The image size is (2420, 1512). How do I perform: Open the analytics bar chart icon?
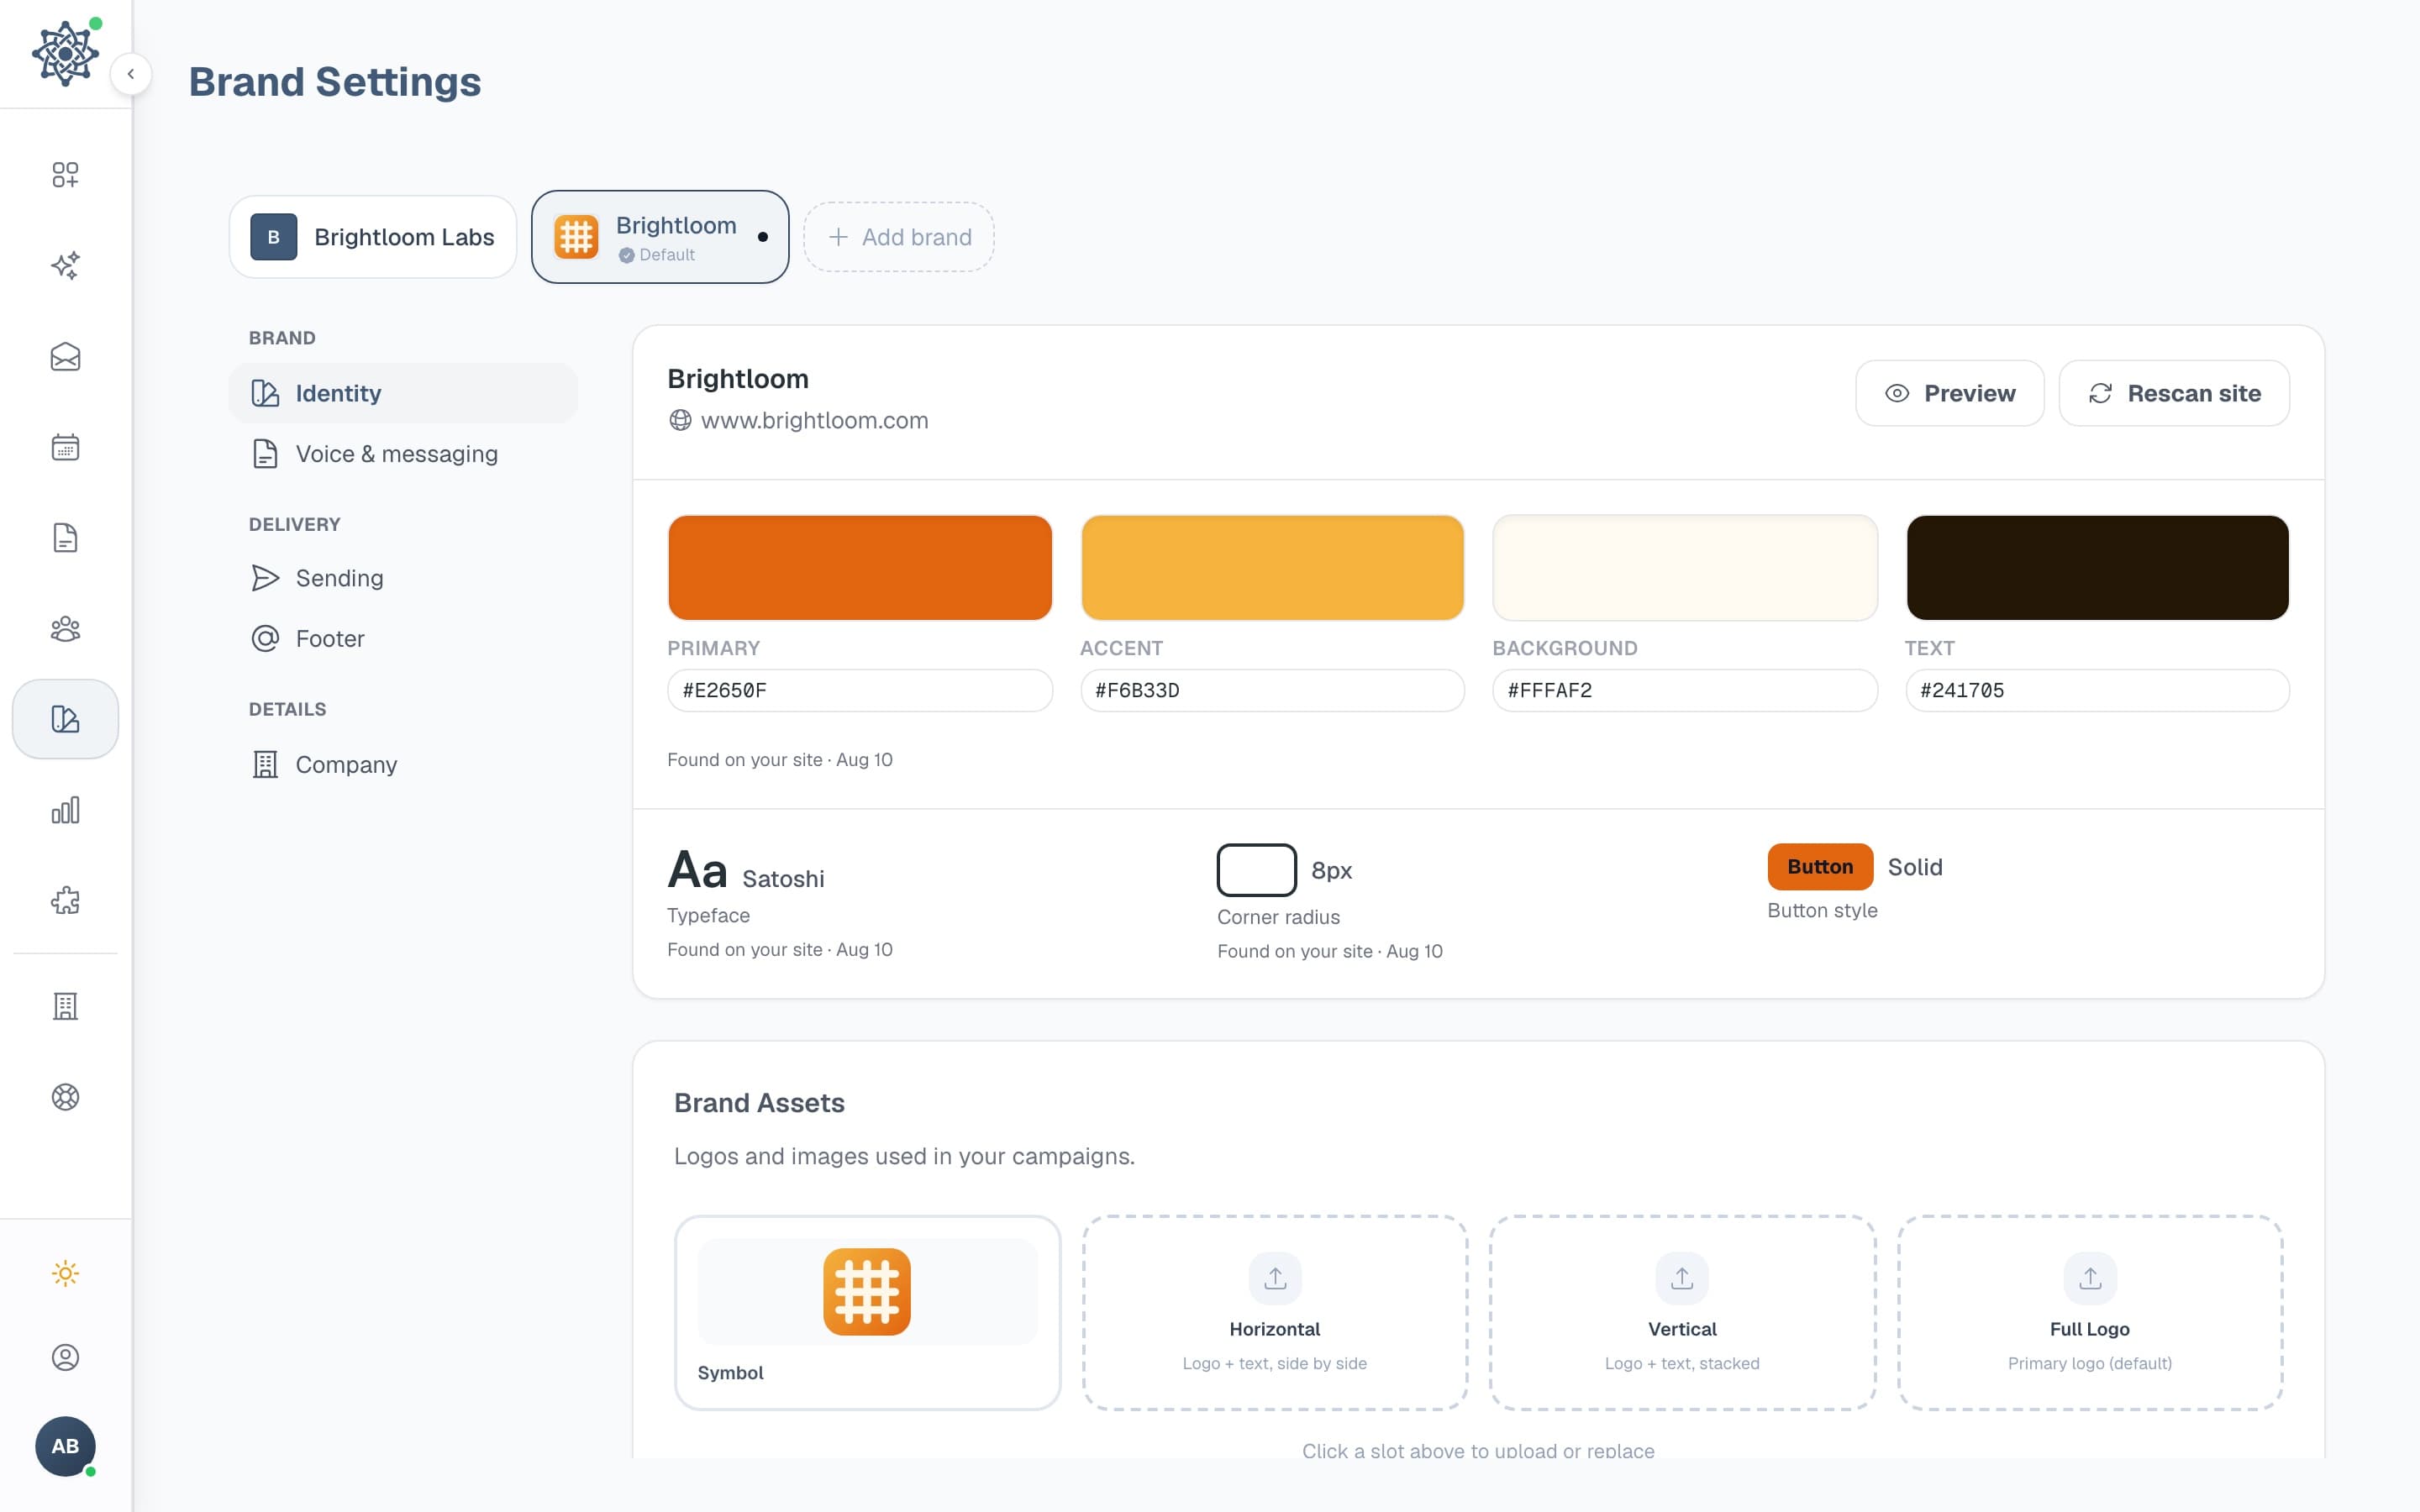pos(65,810)
